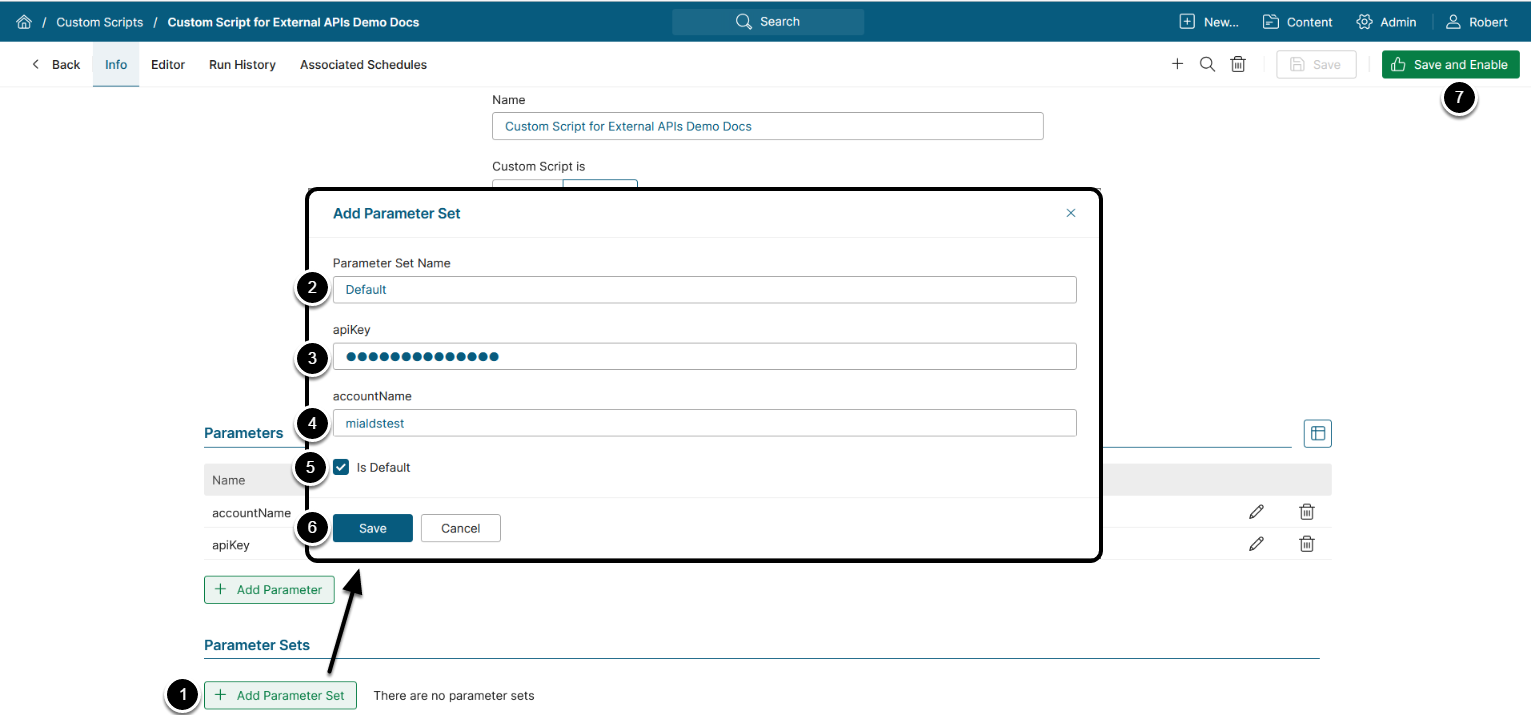Click the apiKey password field

click(705, 356)
